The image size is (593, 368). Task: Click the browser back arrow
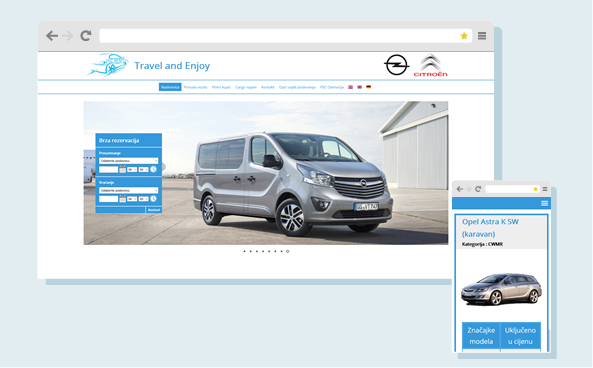click(x=52, y=36)
